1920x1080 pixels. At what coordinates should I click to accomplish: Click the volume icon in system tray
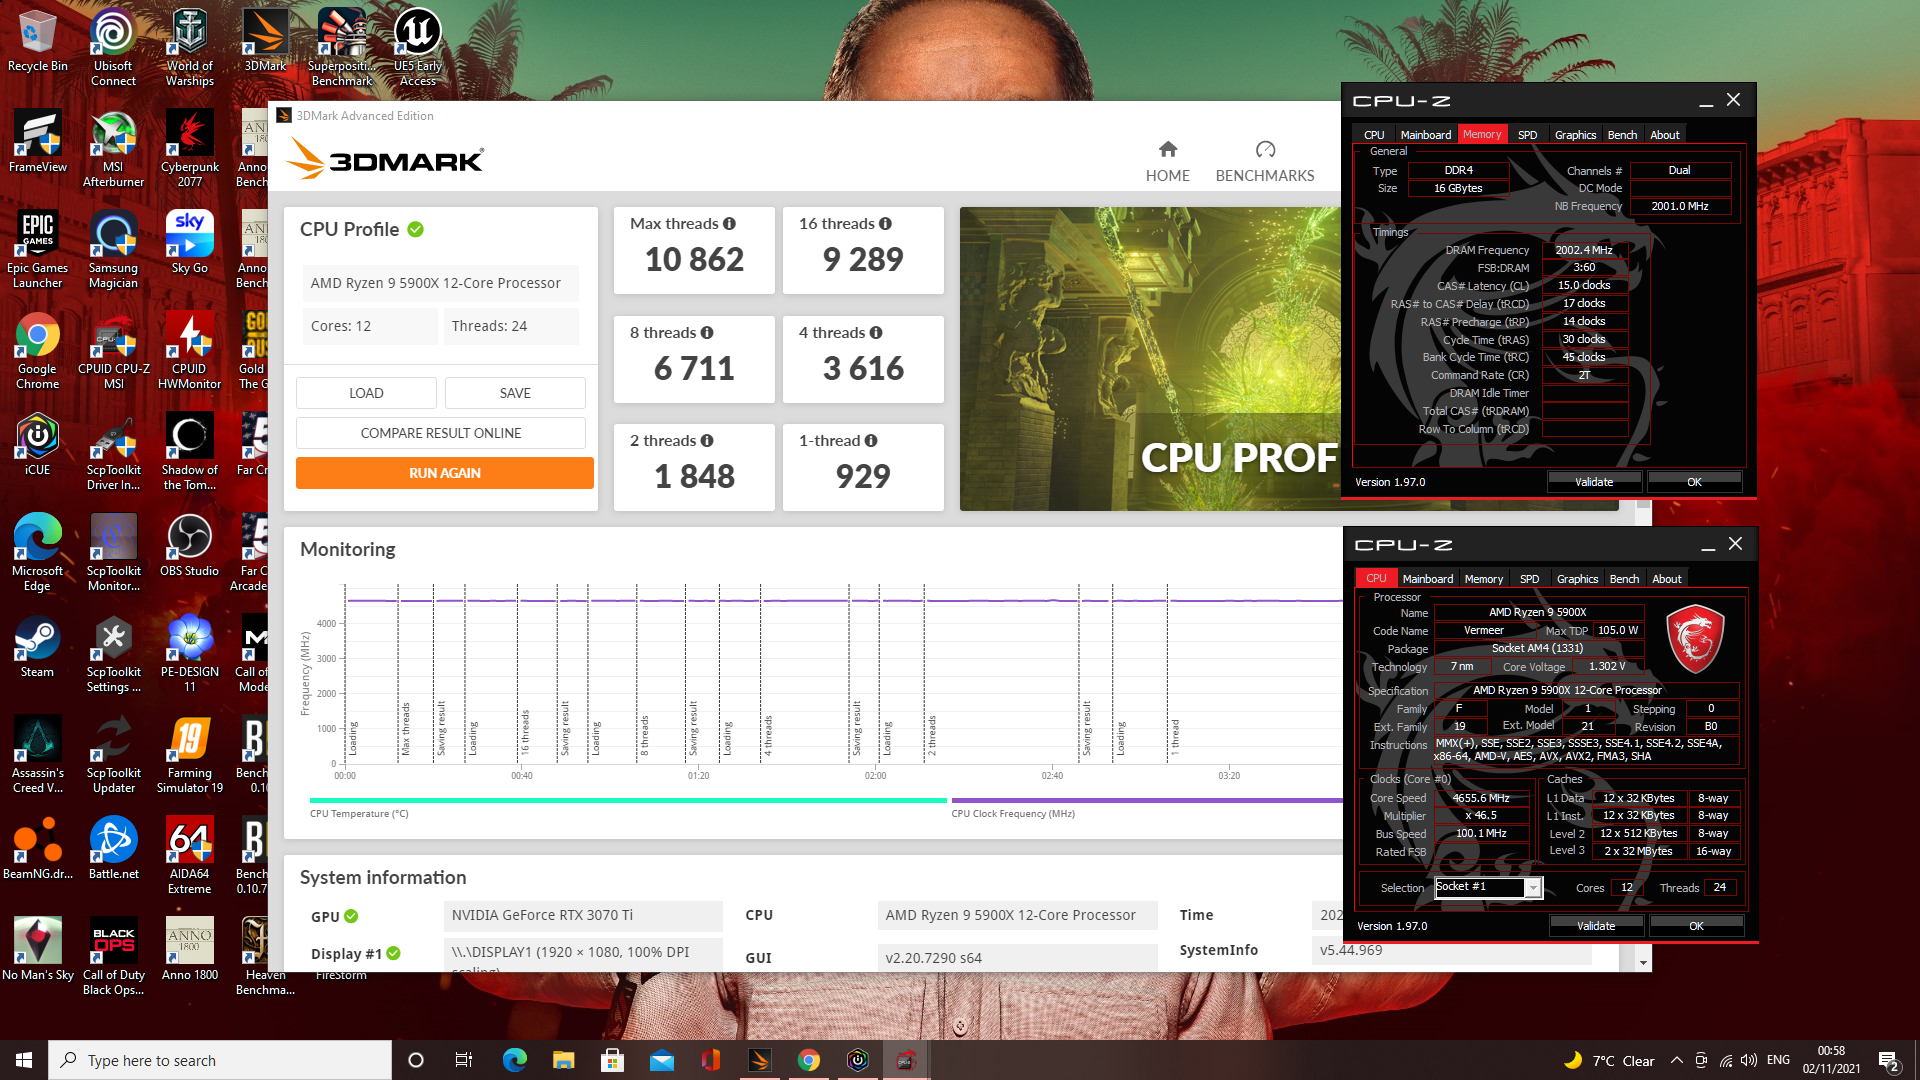pyautogui.click(x=1748, y=1060)
